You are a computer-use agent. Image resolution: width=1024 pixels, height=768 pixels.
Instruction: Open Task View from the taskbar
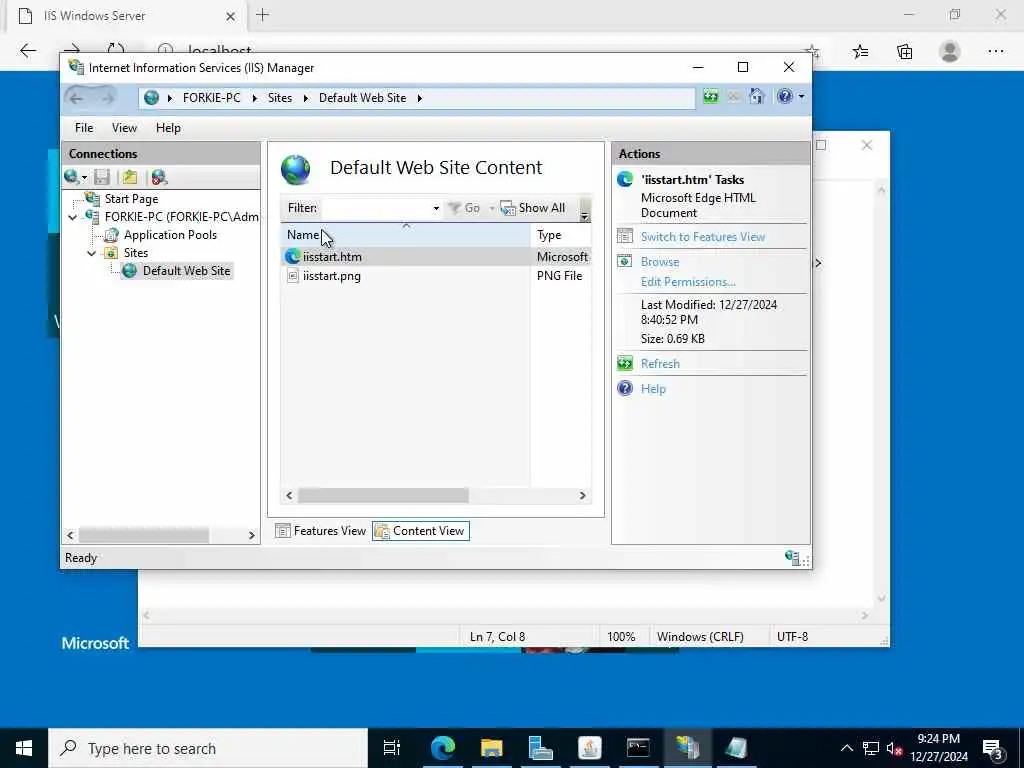(392, 748)
